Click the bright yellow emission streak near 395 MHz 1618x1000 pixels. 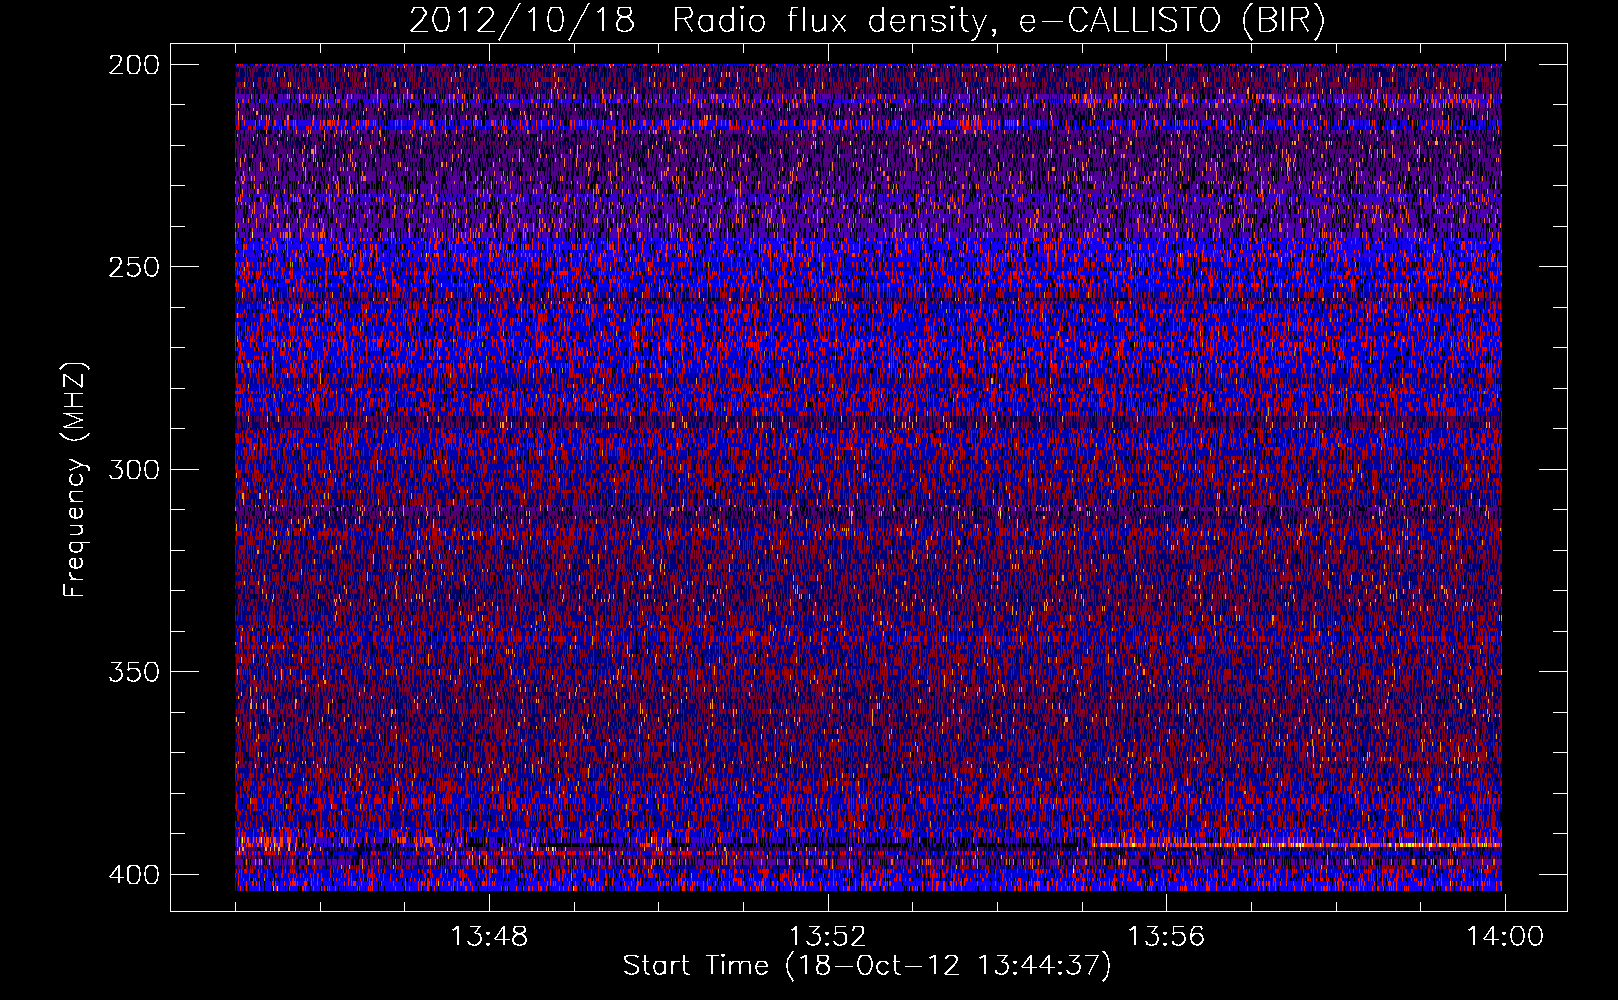(1297, 845)
